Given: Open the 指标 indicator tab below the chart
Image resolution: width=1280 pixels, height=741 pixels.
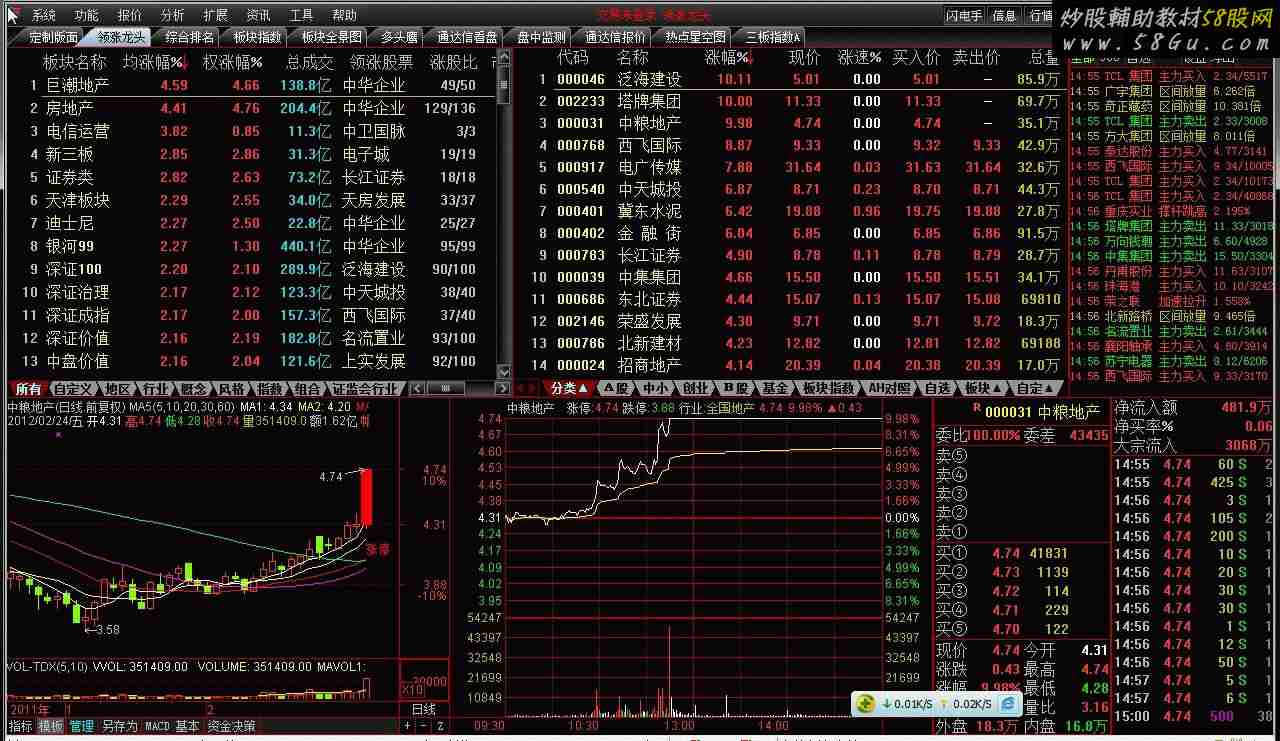Looking at the screenshot, I should (20, 726).
